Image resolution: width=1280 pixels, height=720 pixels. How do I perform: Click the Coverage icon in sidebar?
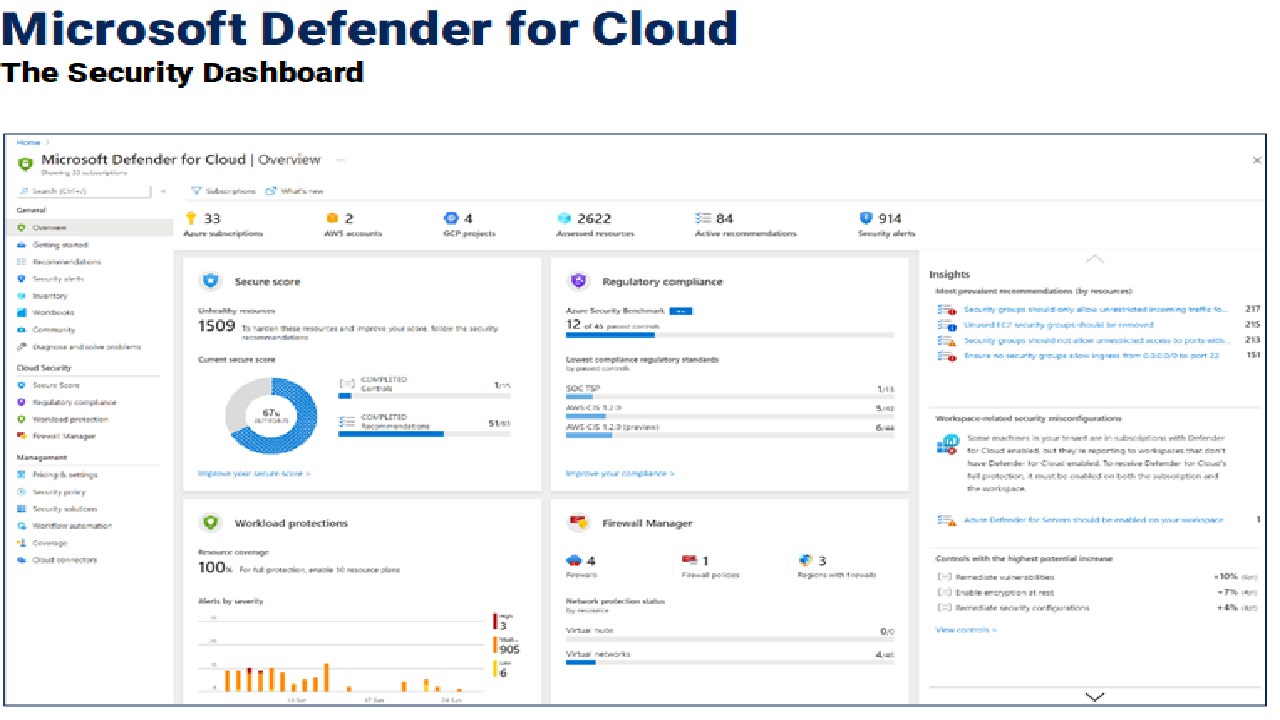click(x=21, y=543)
